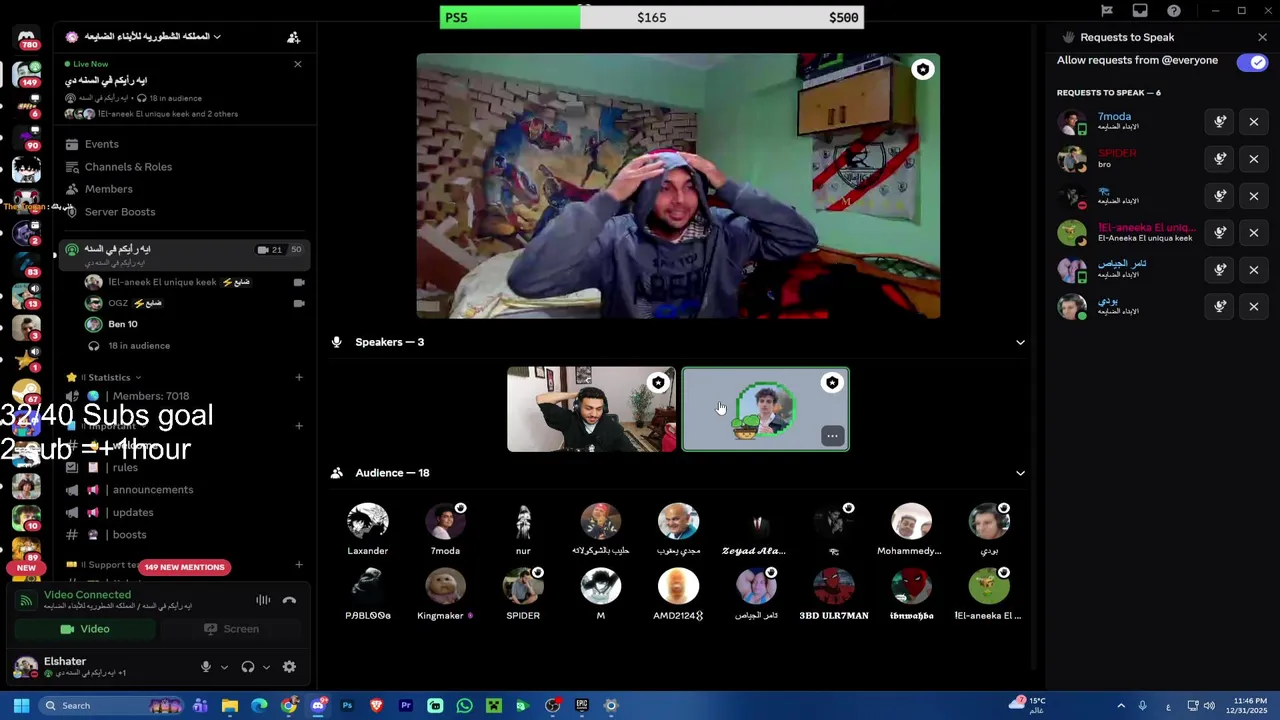
Task: Dismiss El-aneeka's speak request
Action: (1253, 233)
